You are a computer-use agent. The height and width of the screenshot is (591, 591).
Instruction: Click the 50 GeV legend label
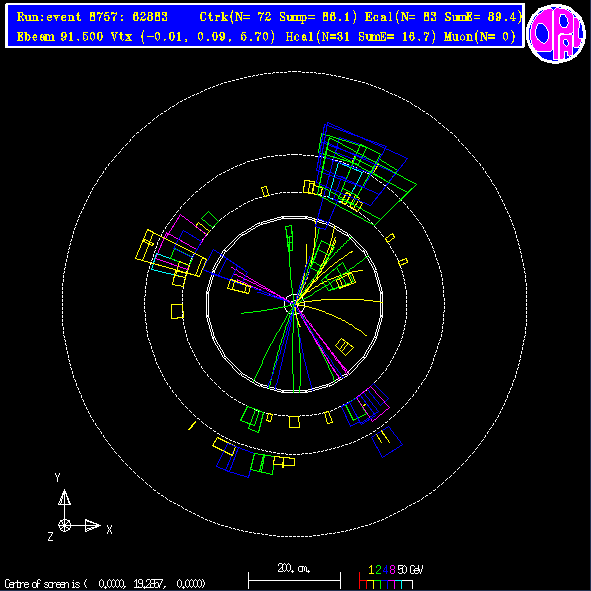click(410, 570)
